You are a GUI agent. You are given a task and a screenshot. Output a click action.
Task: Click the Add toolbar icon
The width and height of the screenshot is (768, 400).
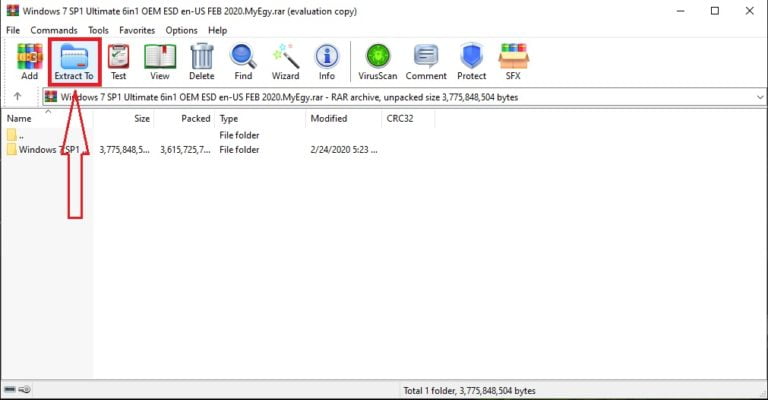pos(29,62)
